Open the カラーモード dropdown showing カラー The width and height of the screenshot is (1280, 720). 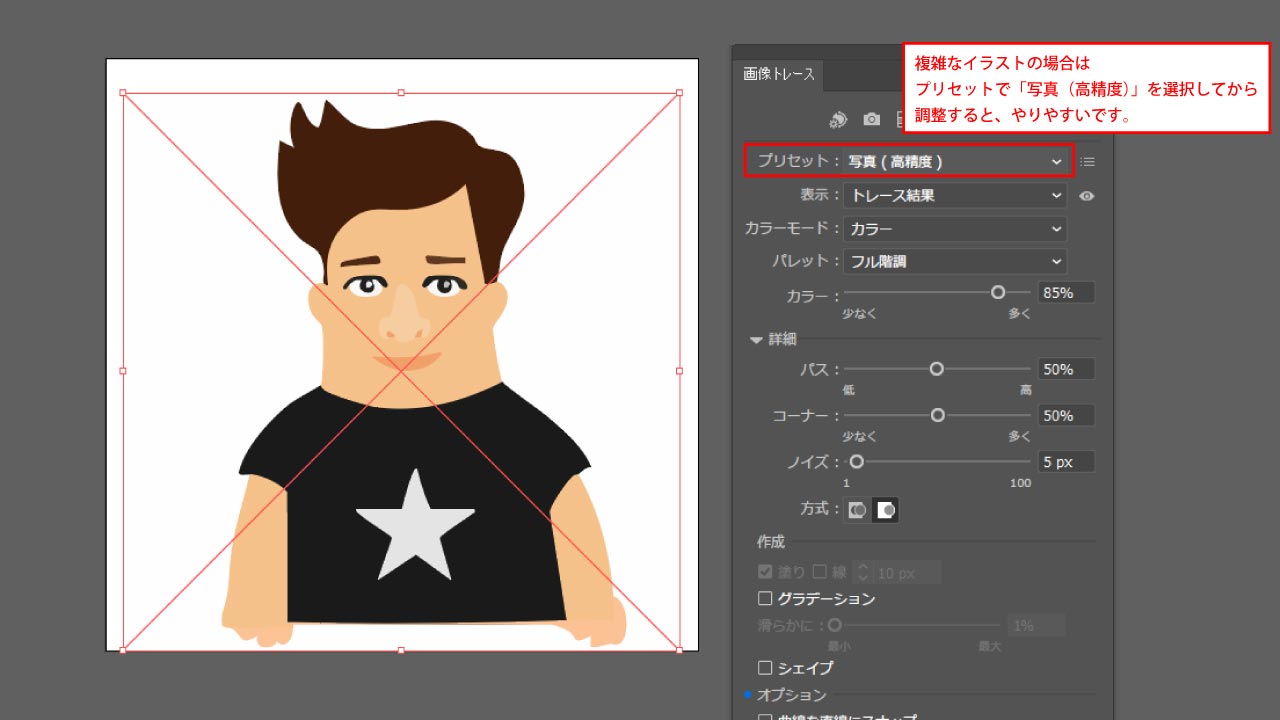(x=955, y=229)
